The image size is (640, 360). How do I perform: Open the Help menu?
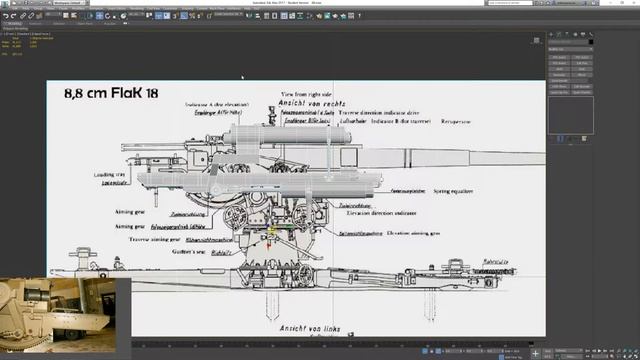247,8
